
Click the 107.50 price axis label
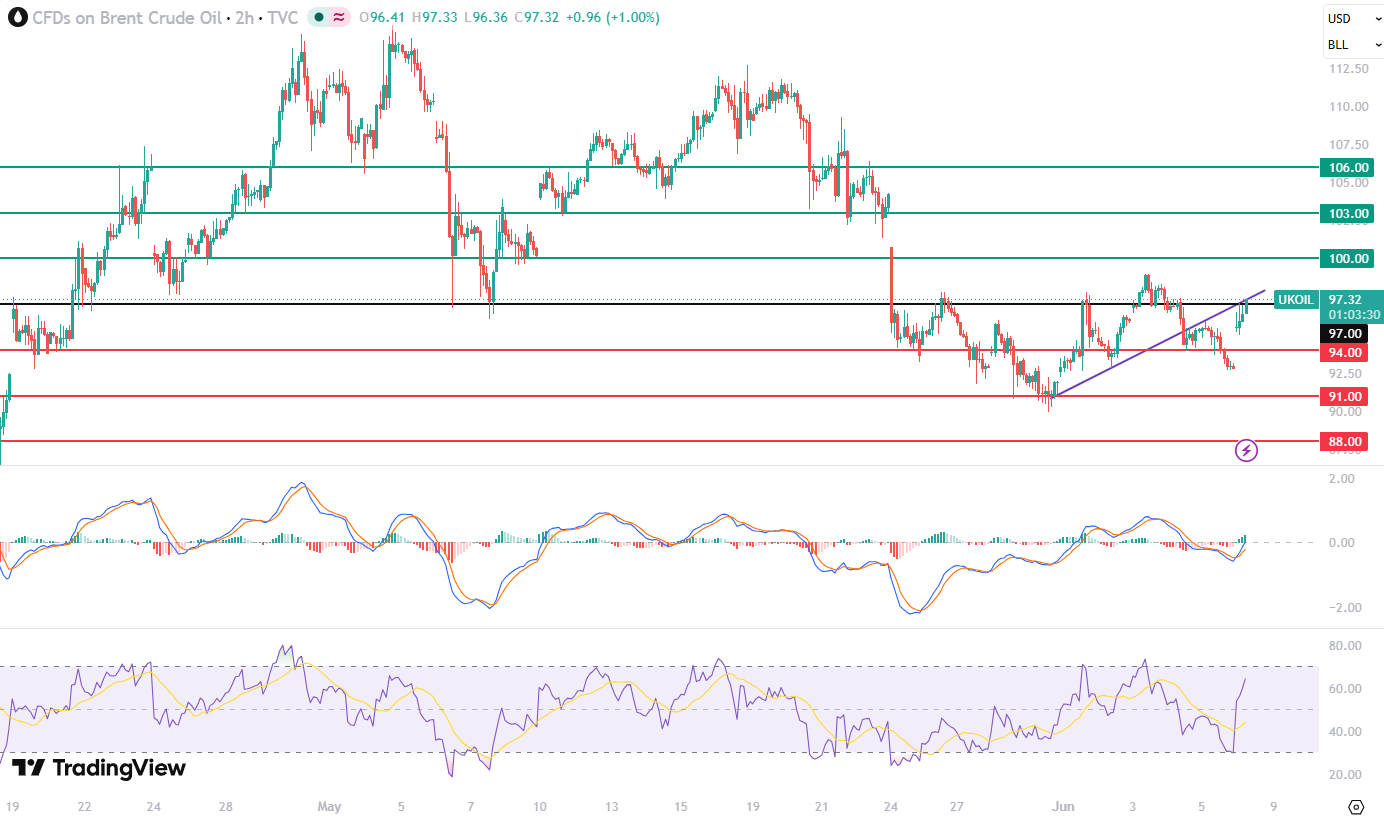(1348, 145)
